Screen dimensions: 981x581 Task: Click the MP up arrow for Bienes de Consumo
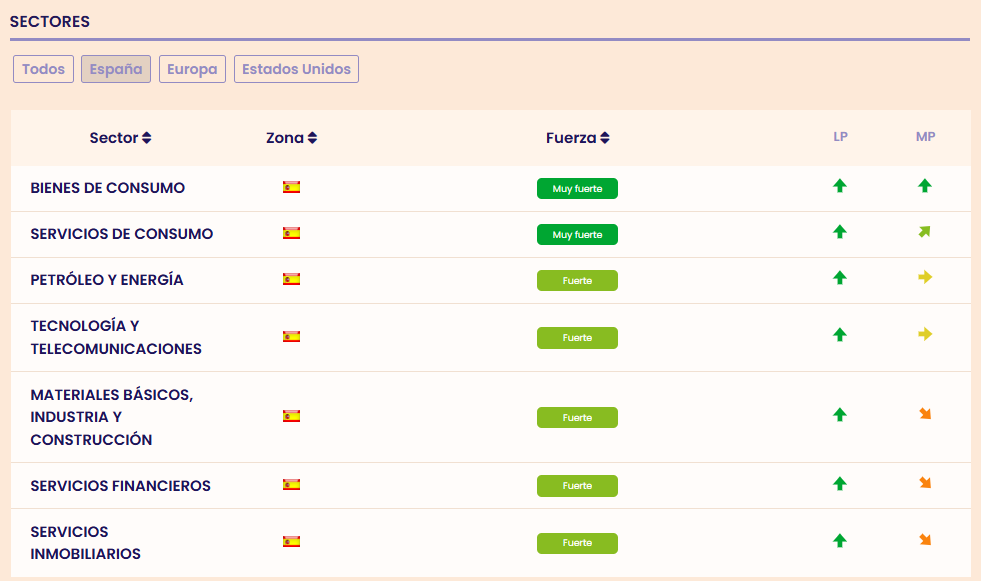925,186
